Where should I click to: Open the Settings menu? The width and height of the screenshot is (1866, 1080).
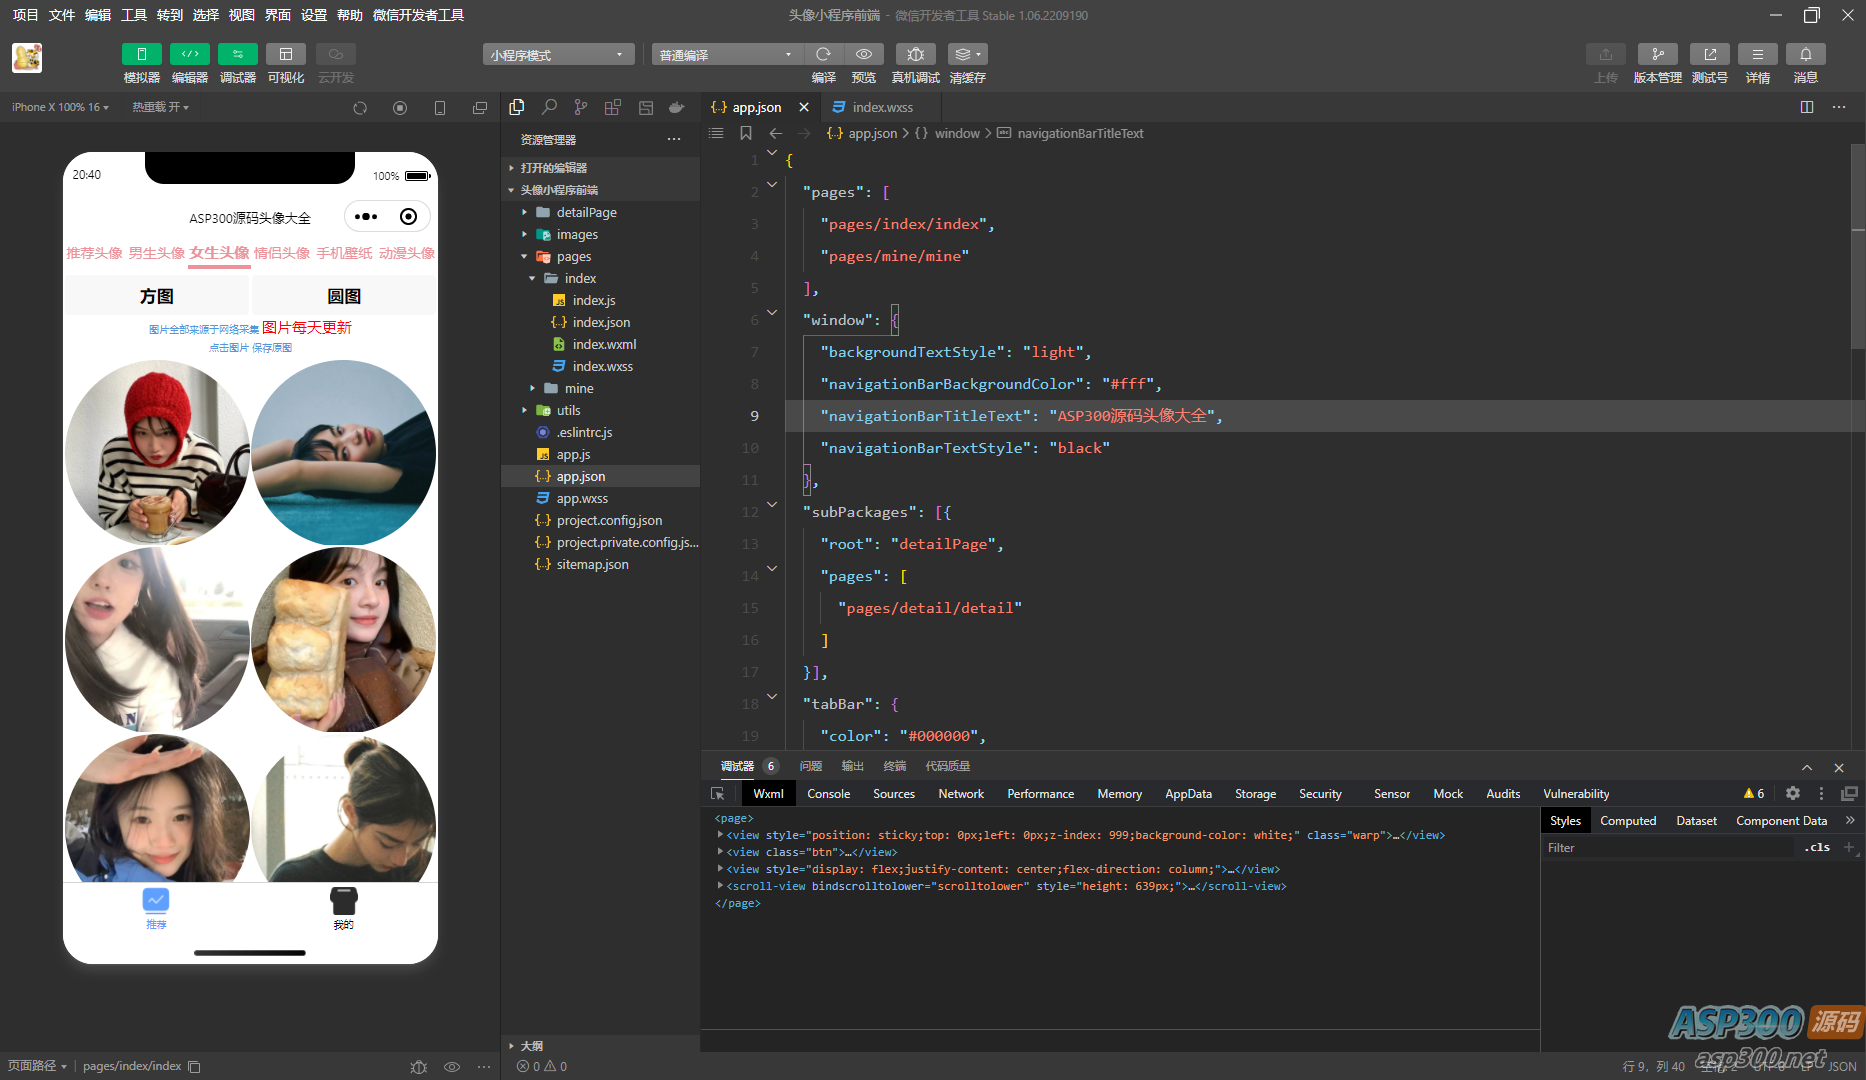click(x=314, y=15)
